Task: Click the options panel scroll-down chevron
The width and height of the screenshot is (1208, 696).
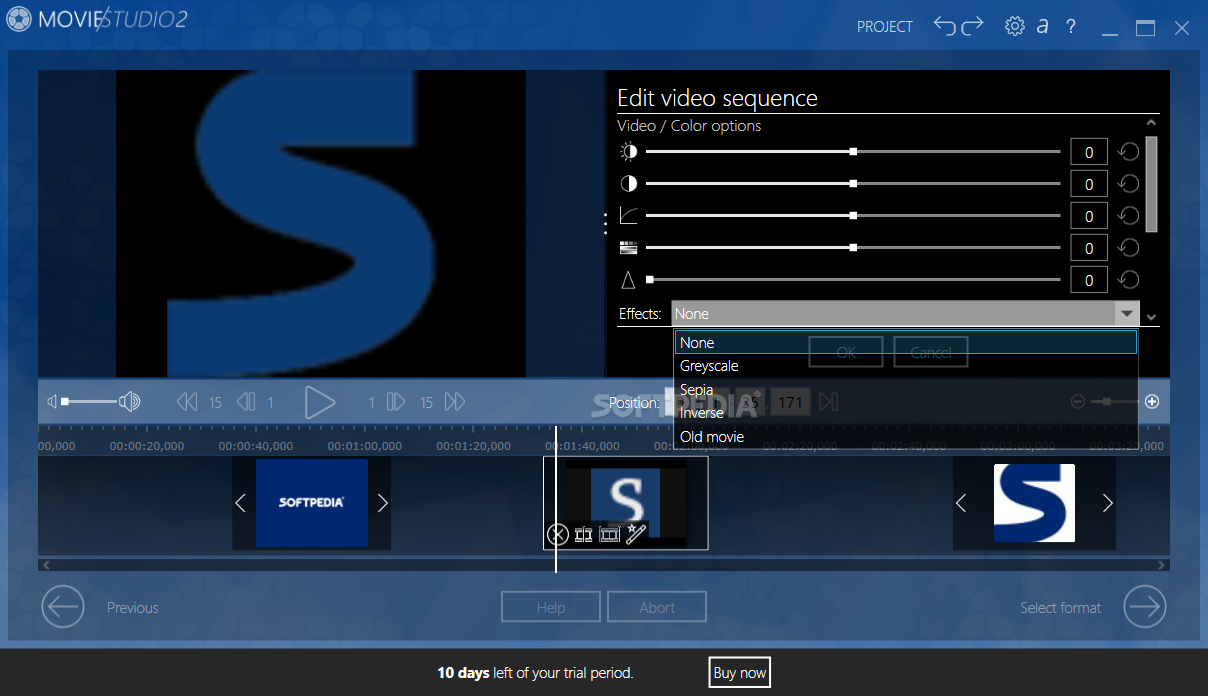Action: tap(1151, 317)
